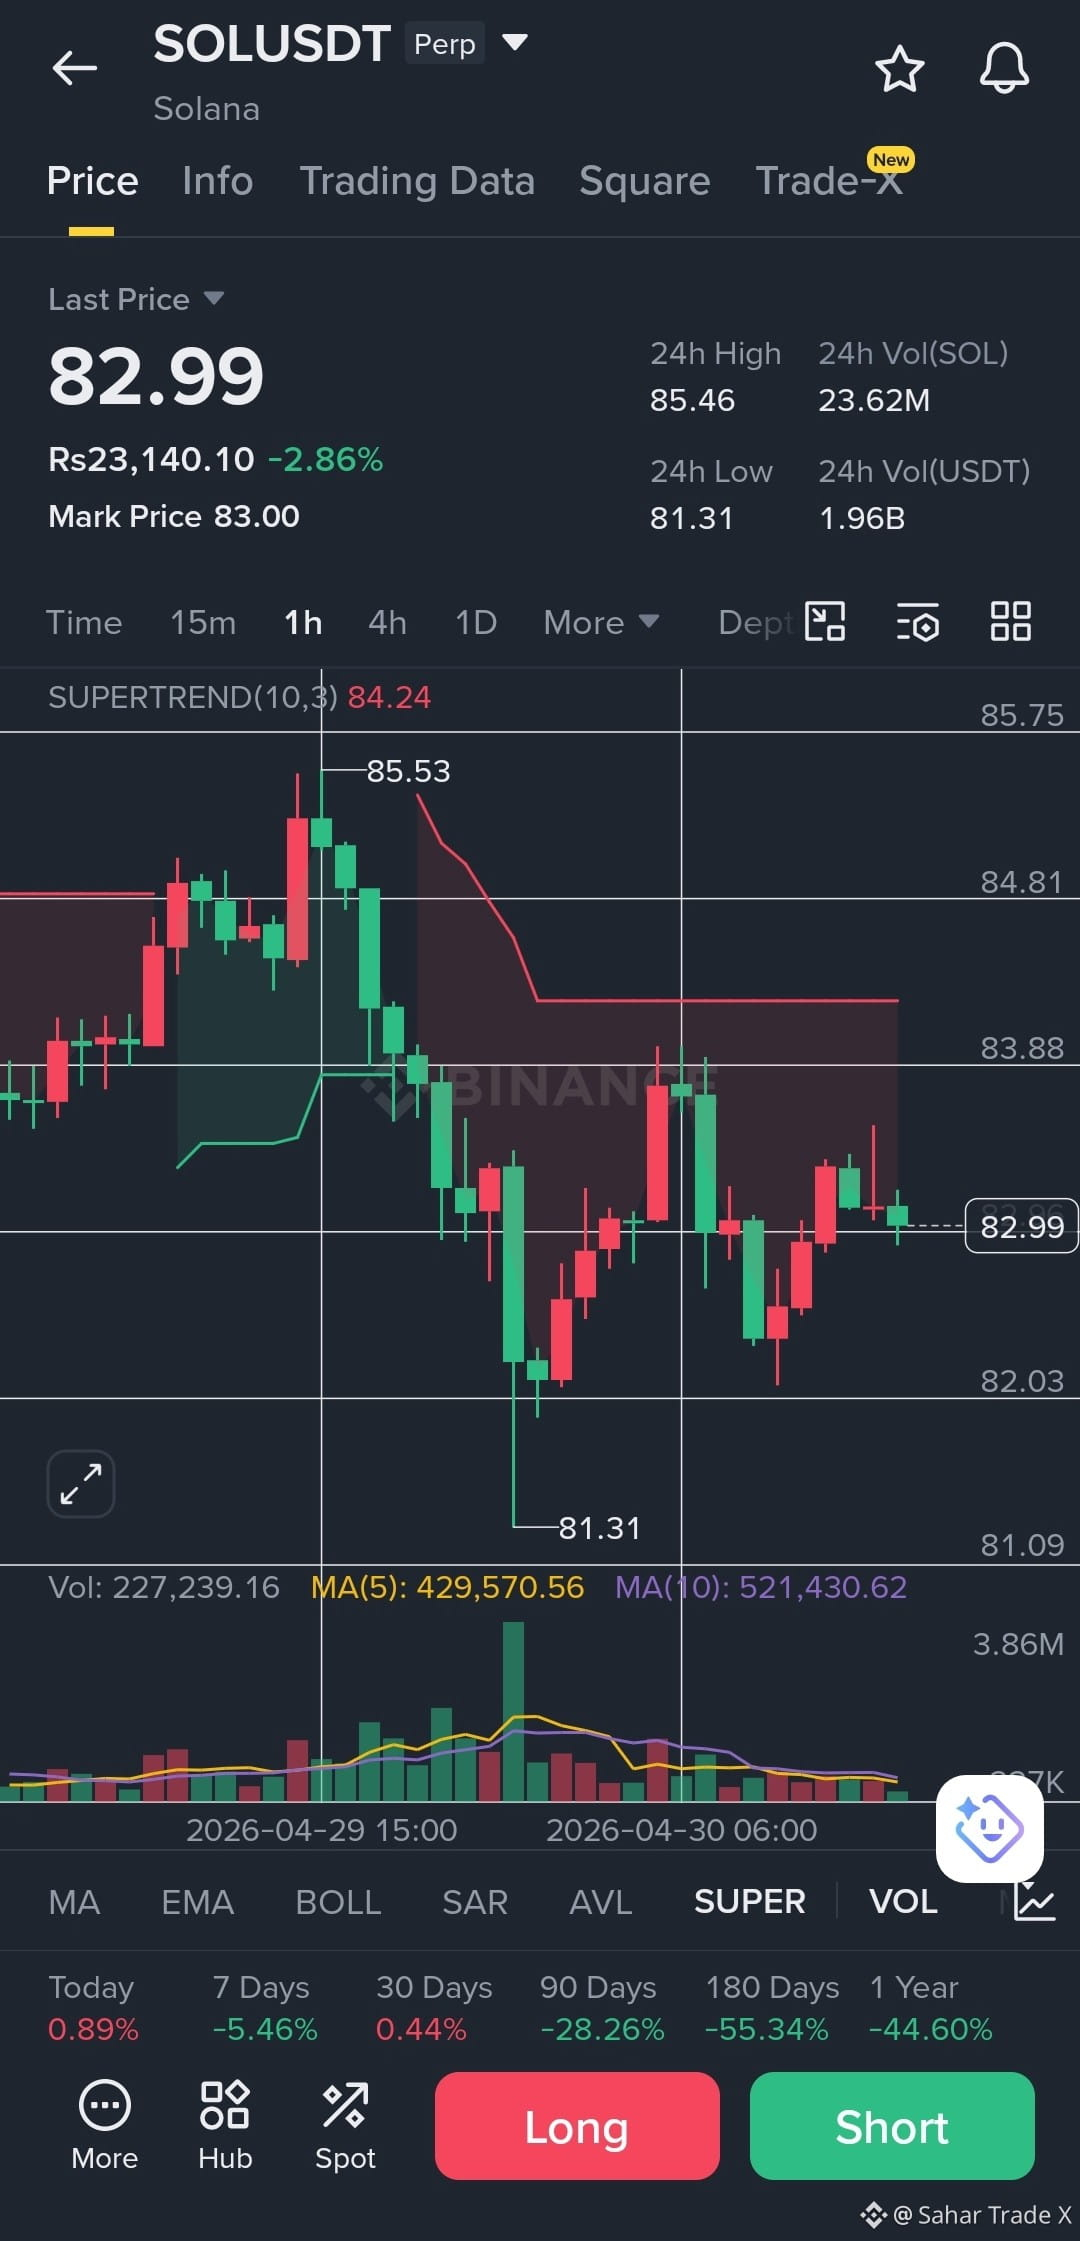Open the Trade-X tab
The height and width of the screenshot is (2241, 1080).
click(x=829, y=181)
